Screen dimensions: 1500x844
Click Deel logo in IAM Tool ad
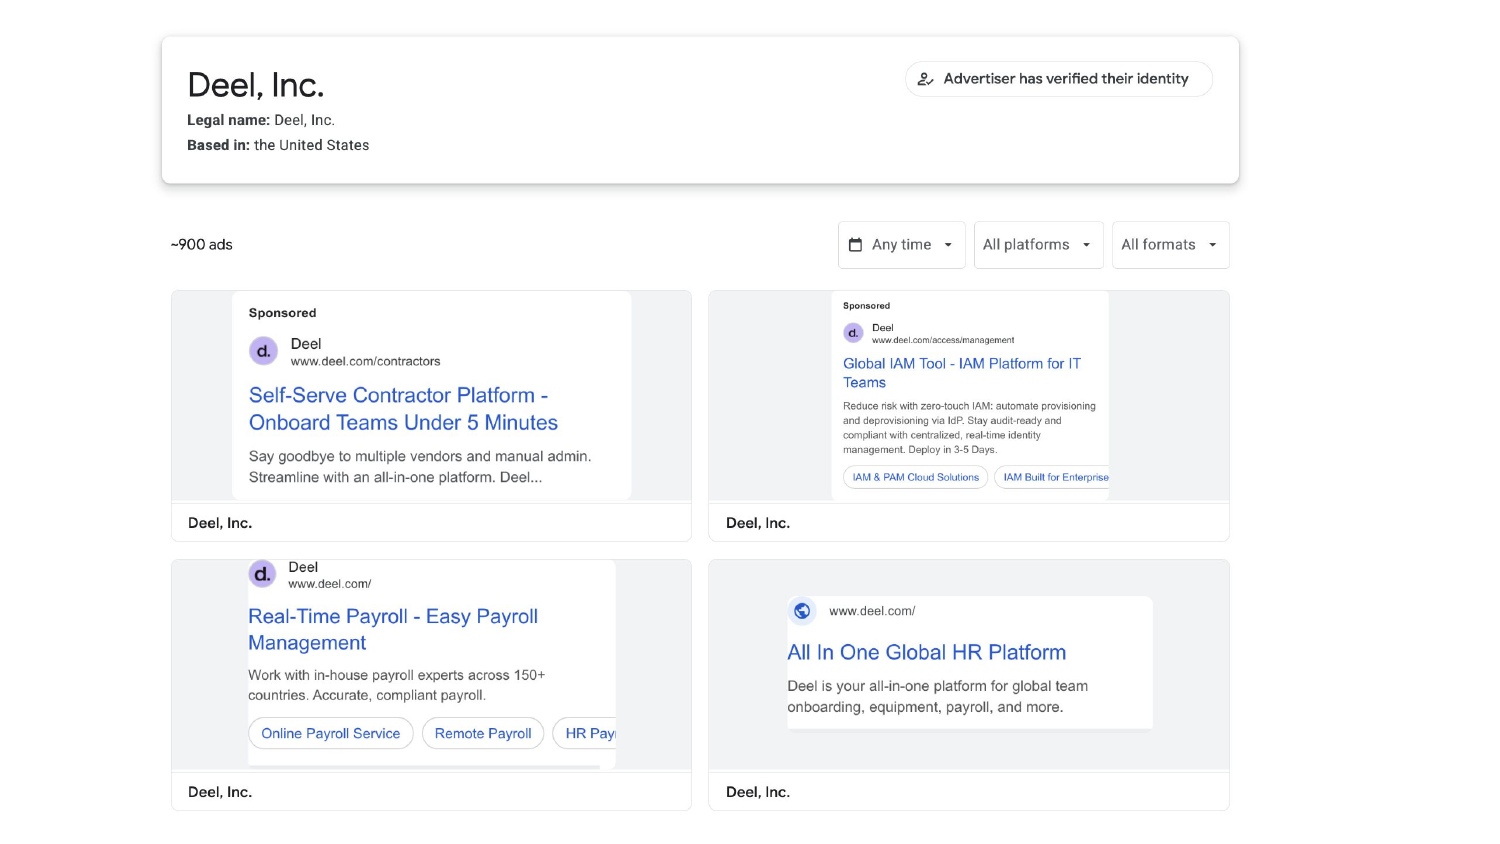click(853, 333)
